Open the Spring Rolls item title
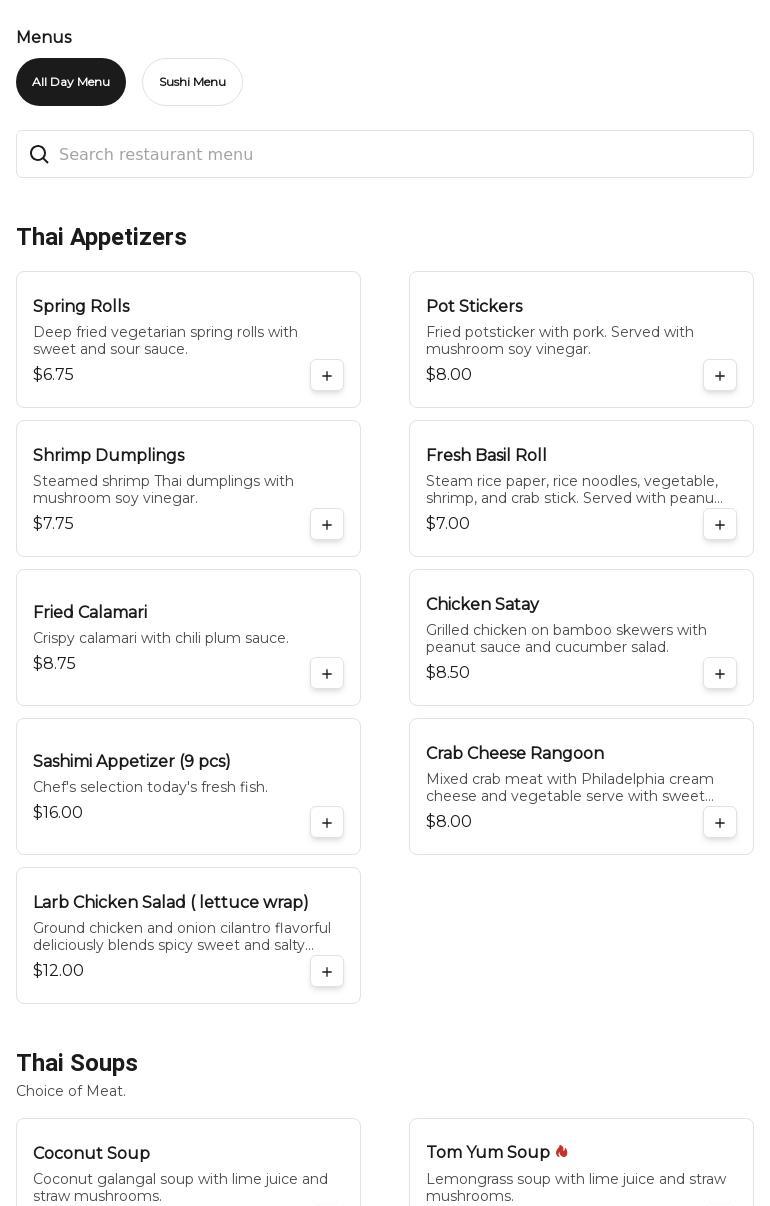This screenshot has height=1206, width=770. tap(81, 306)
